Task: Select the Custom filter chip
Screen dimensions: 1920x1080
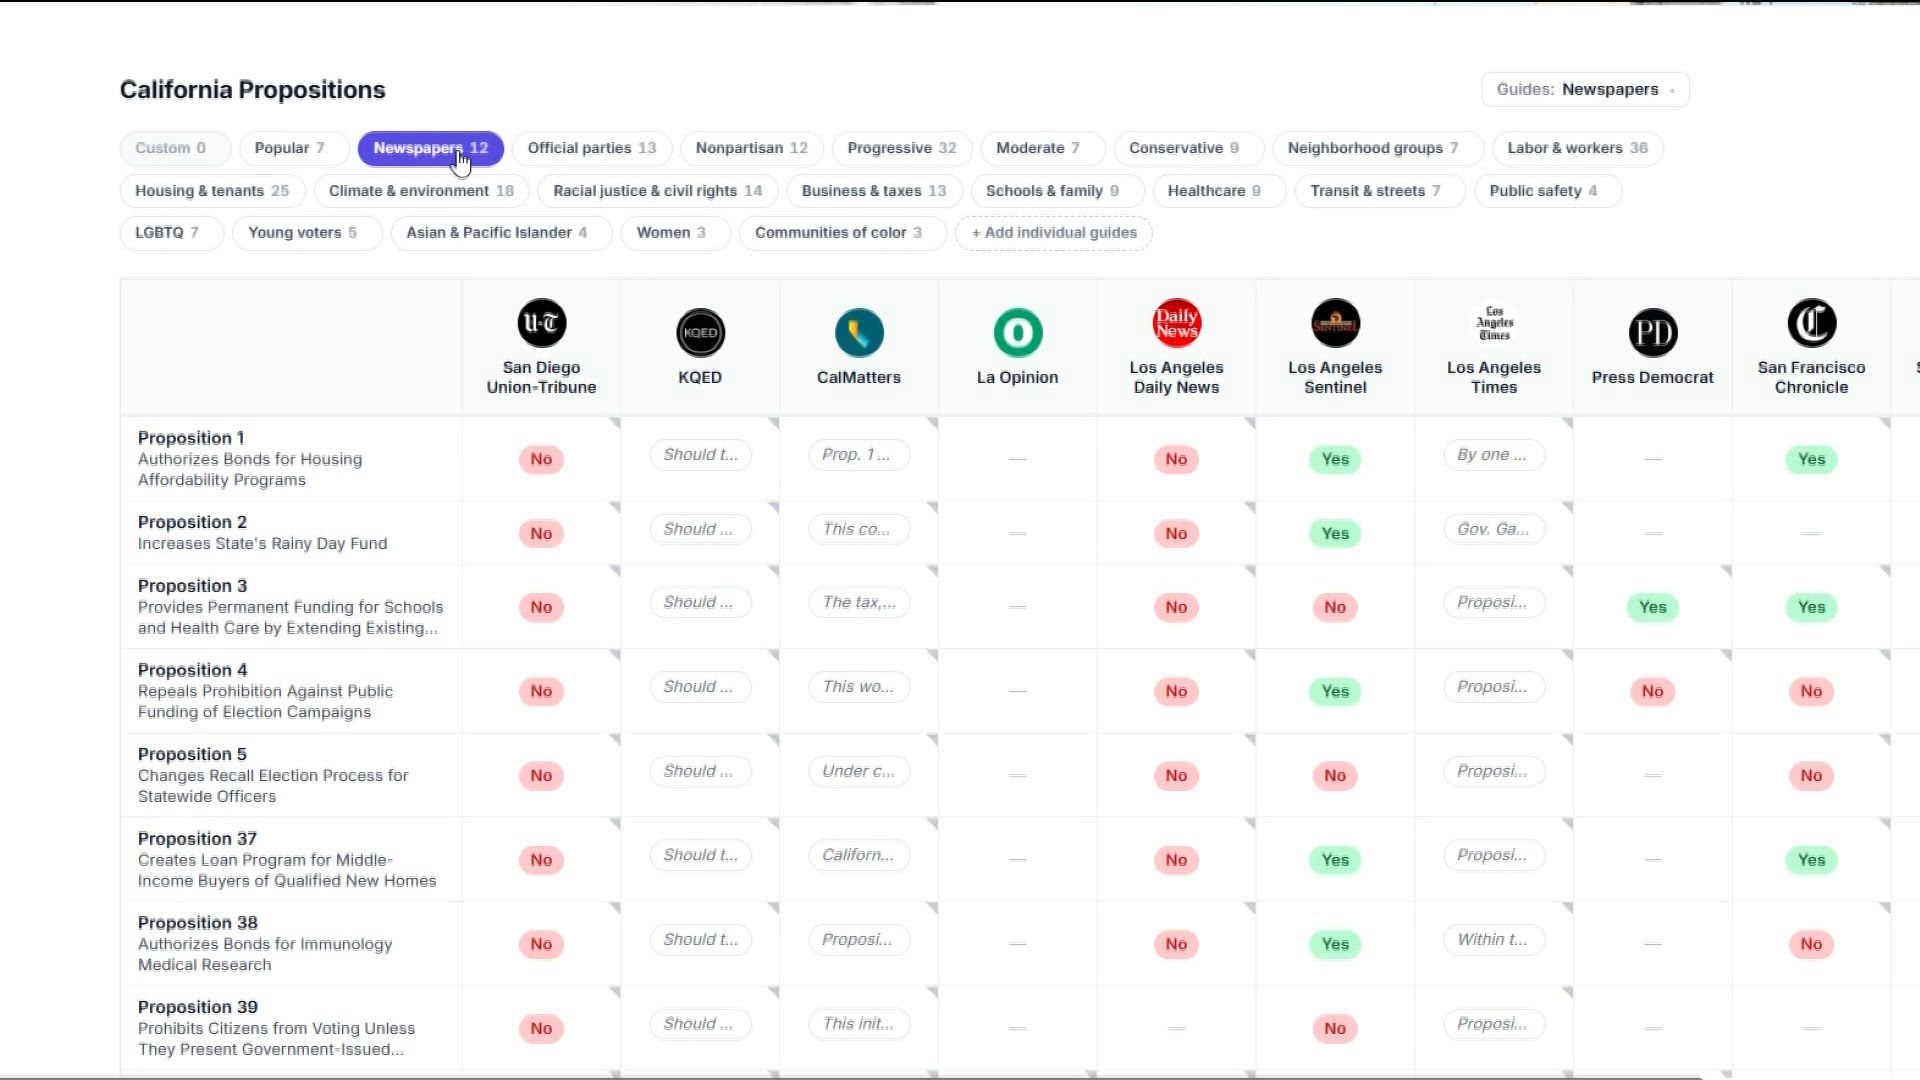Action: tap(175, 148)
